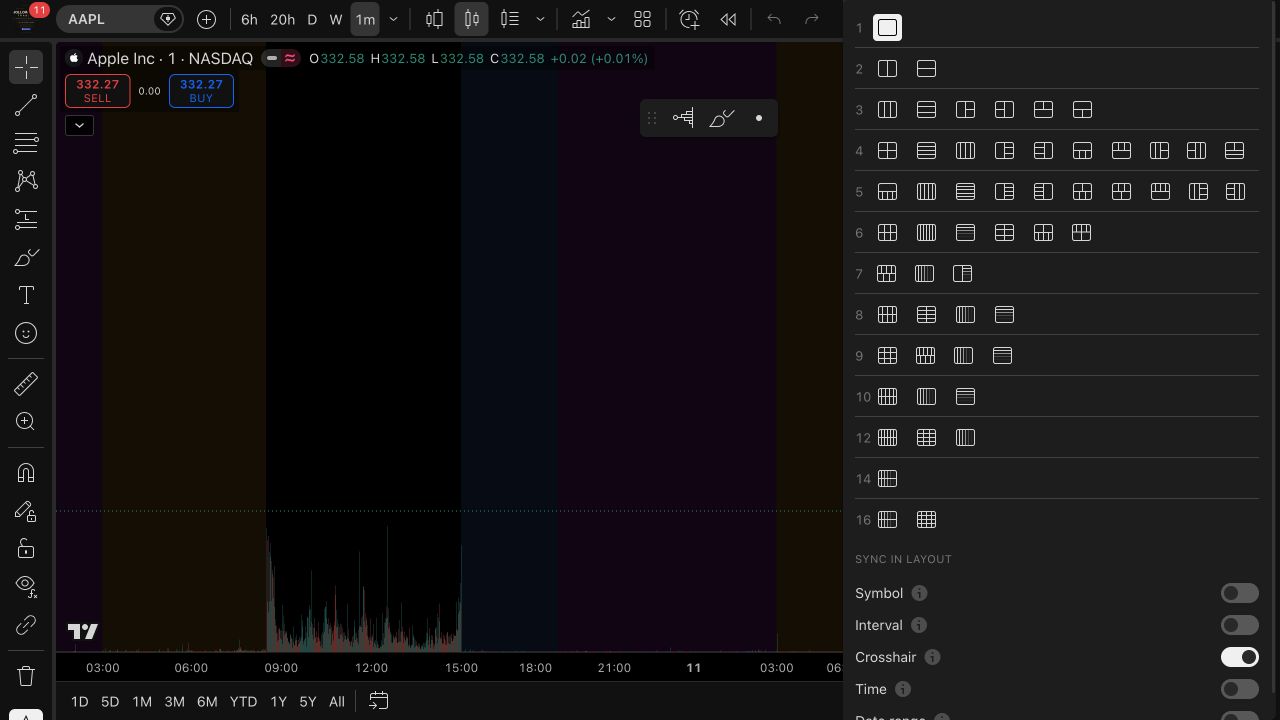The width and height of the screenshot is (1280, 720).
Task: Select the ruler measure tool
Action: tap(26, 383)
